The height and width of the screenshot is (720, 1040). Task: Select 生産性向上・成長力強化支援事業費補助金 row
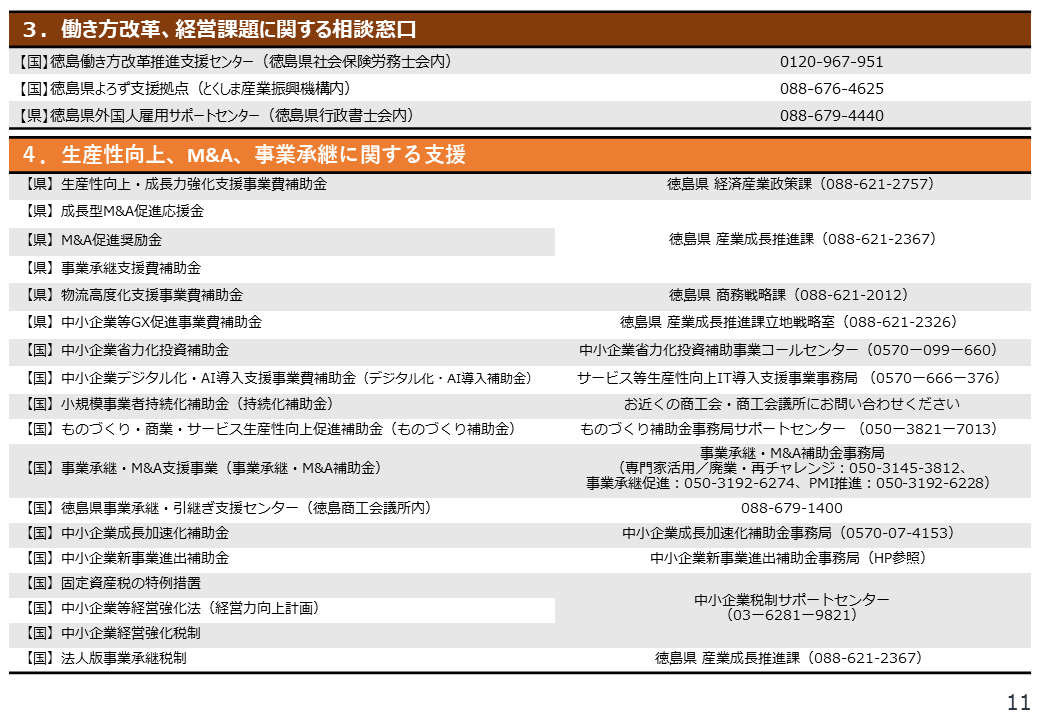pyautogui.click(x=176, y=184)
